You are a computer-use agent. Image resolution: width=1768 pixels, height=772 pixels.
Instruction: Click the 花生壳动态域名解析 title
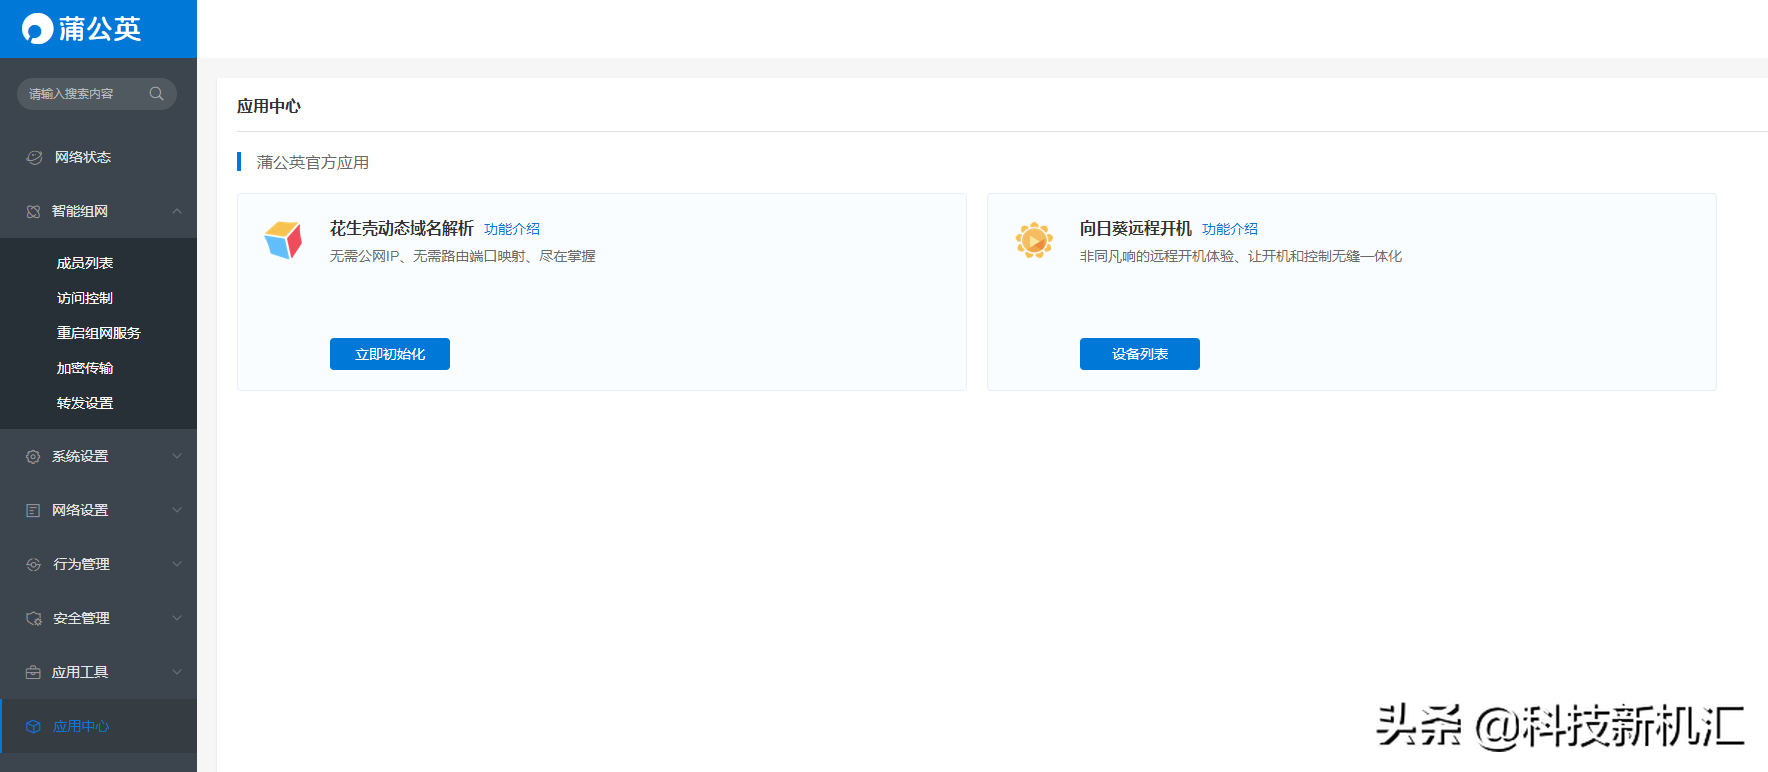[x=402, y=229]
